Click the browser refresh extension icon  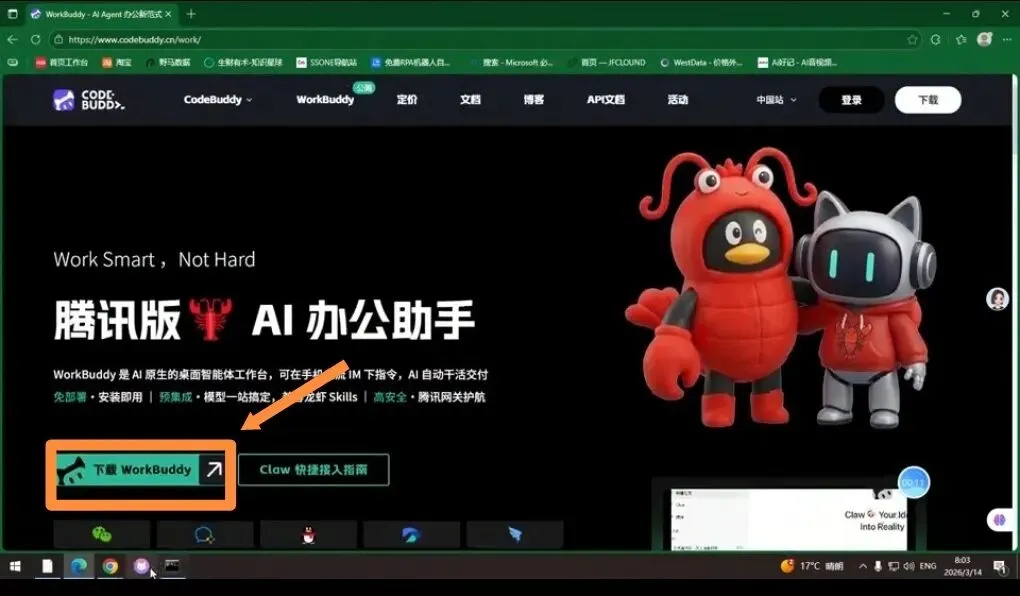pyautogui.click(x=935, y=40)
